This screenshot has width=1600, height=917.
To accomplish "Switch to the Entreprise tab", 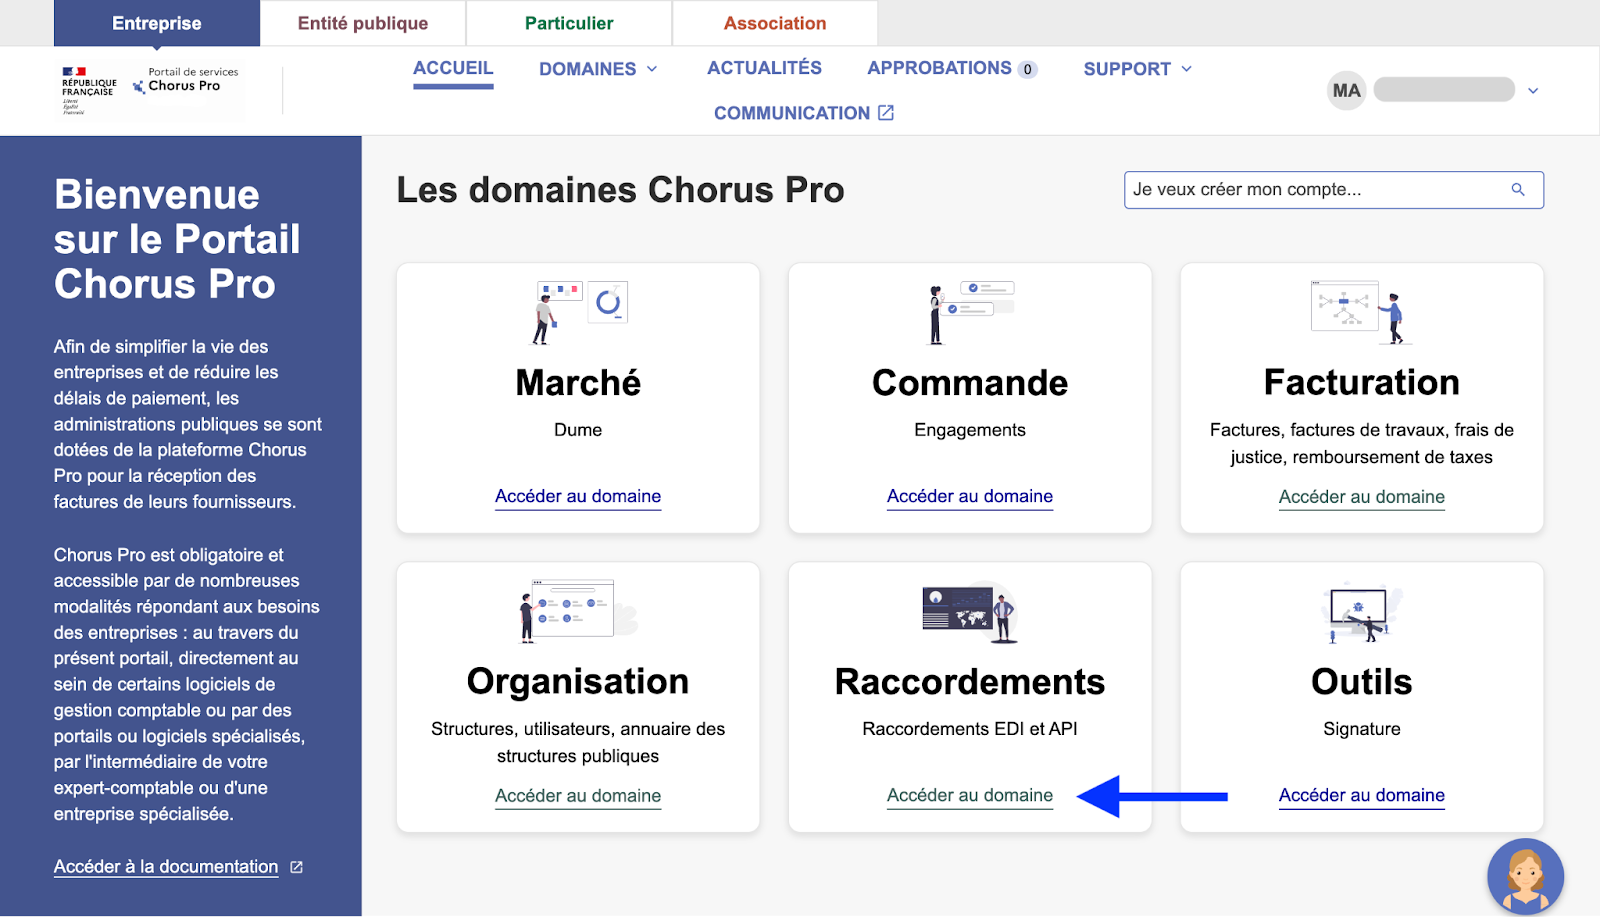I will click(157, 23).
